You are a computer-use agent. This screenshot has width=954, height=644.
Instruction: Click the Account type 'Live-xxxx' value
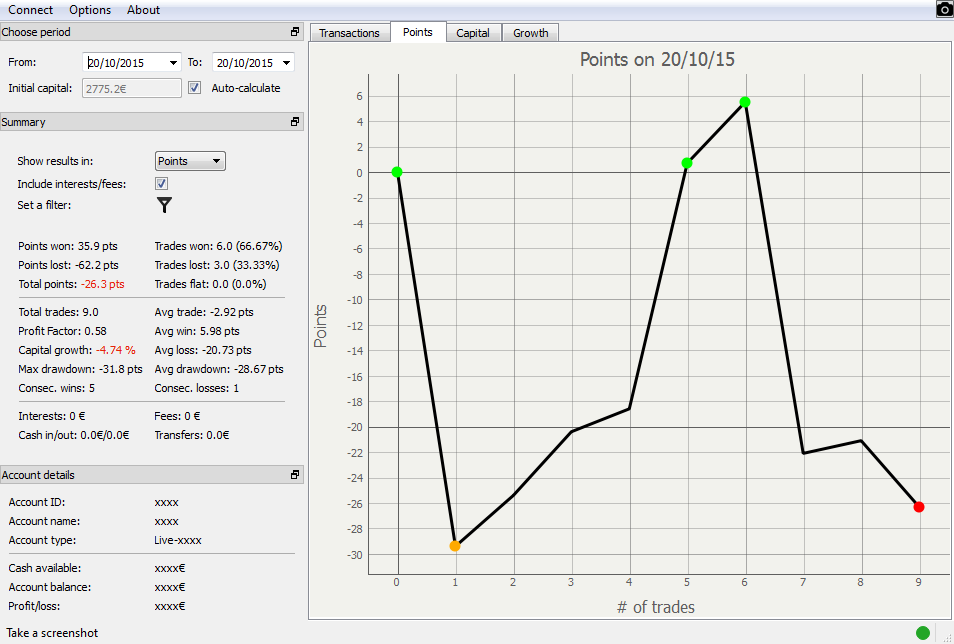(178, 541)
